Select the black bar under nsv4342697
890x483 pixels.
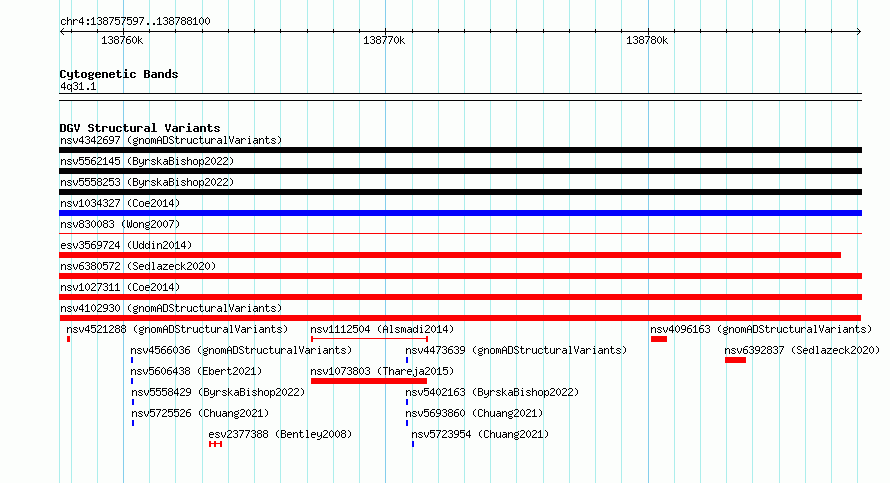pos(460,150)
